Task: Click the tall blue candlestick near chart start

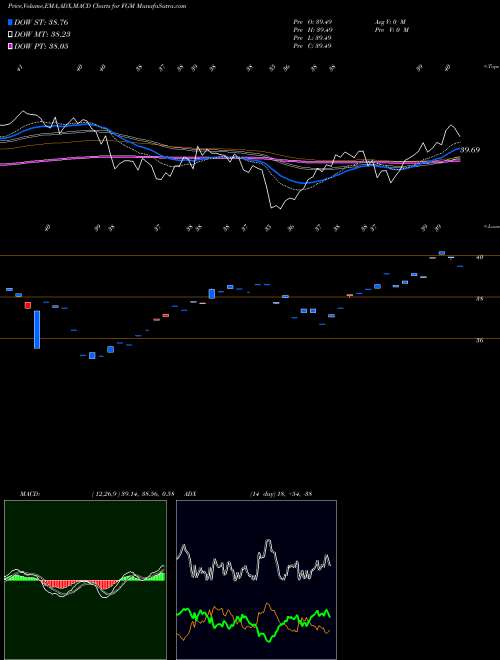Action: coord(37,330)
